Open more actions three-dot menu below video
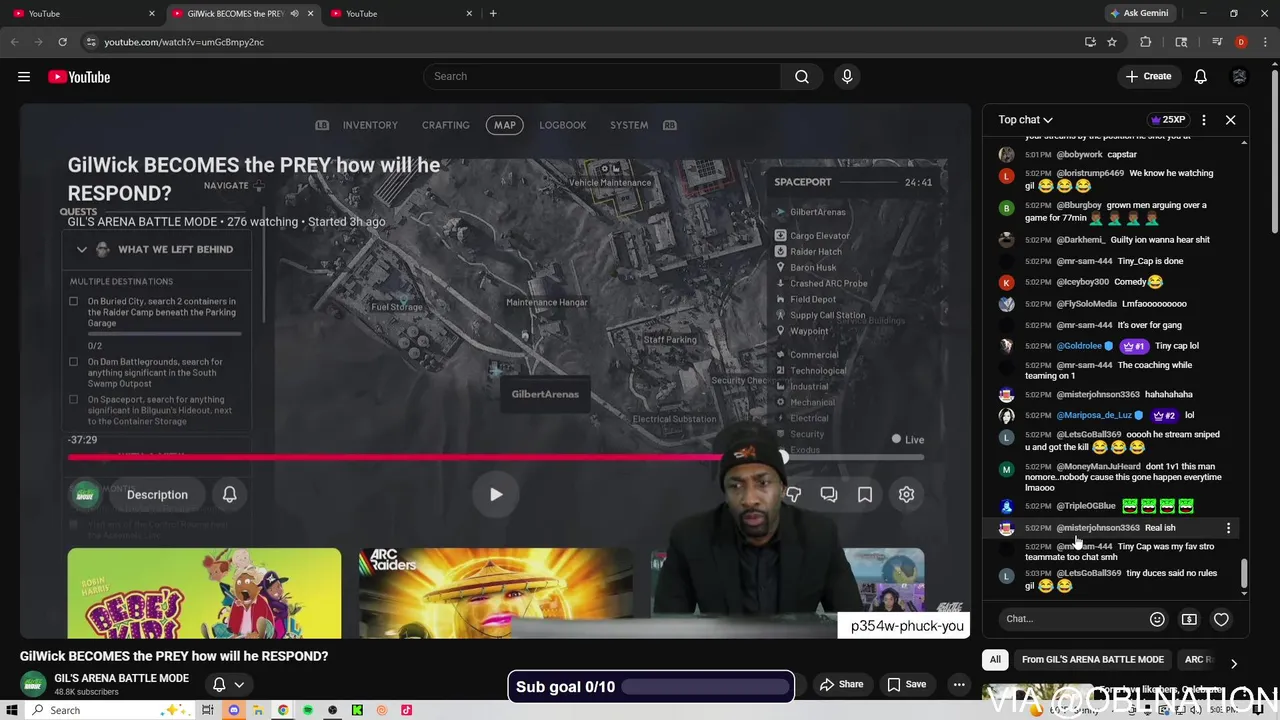The width and height of the screenshot is (1280, 720). pos(959,685)
